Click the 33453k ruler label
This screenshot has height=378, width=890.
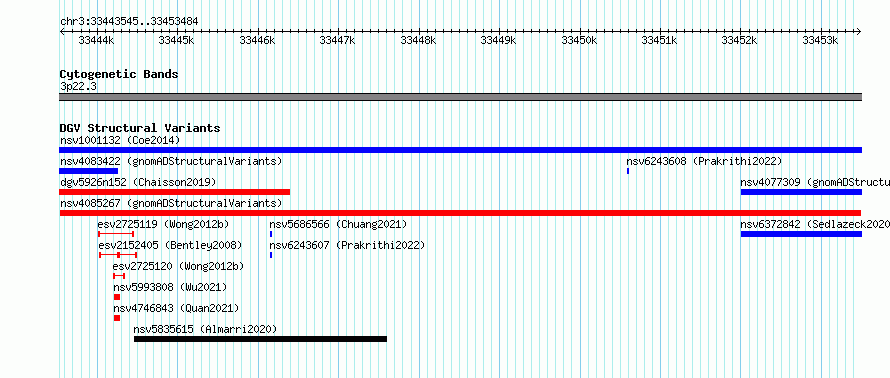point(820,40)
